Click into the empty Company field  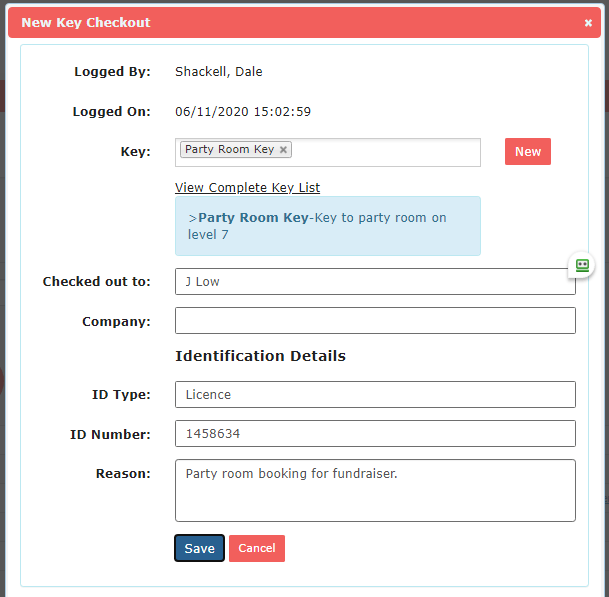pos(375,320)
